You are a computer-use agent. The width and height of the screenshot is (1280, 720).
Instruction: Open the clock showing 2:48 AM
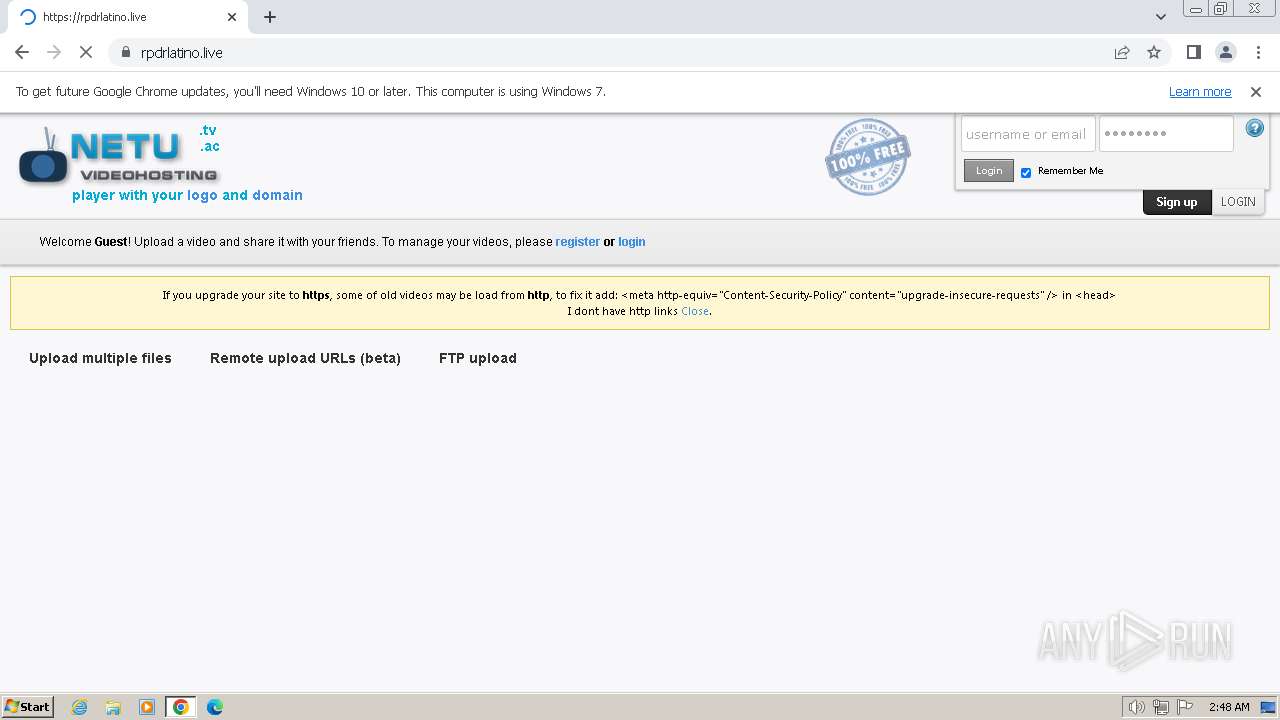click(x=1229, y=707)
